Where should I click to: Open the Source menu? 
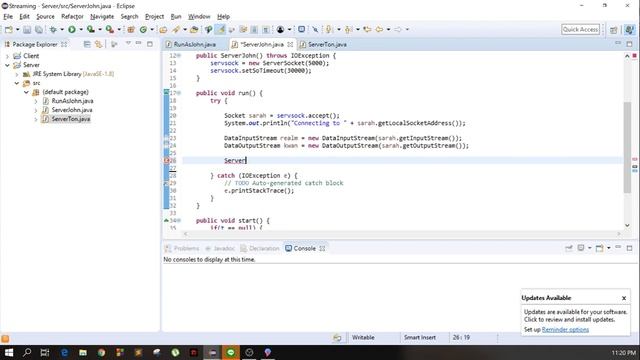tap(45, 17)
